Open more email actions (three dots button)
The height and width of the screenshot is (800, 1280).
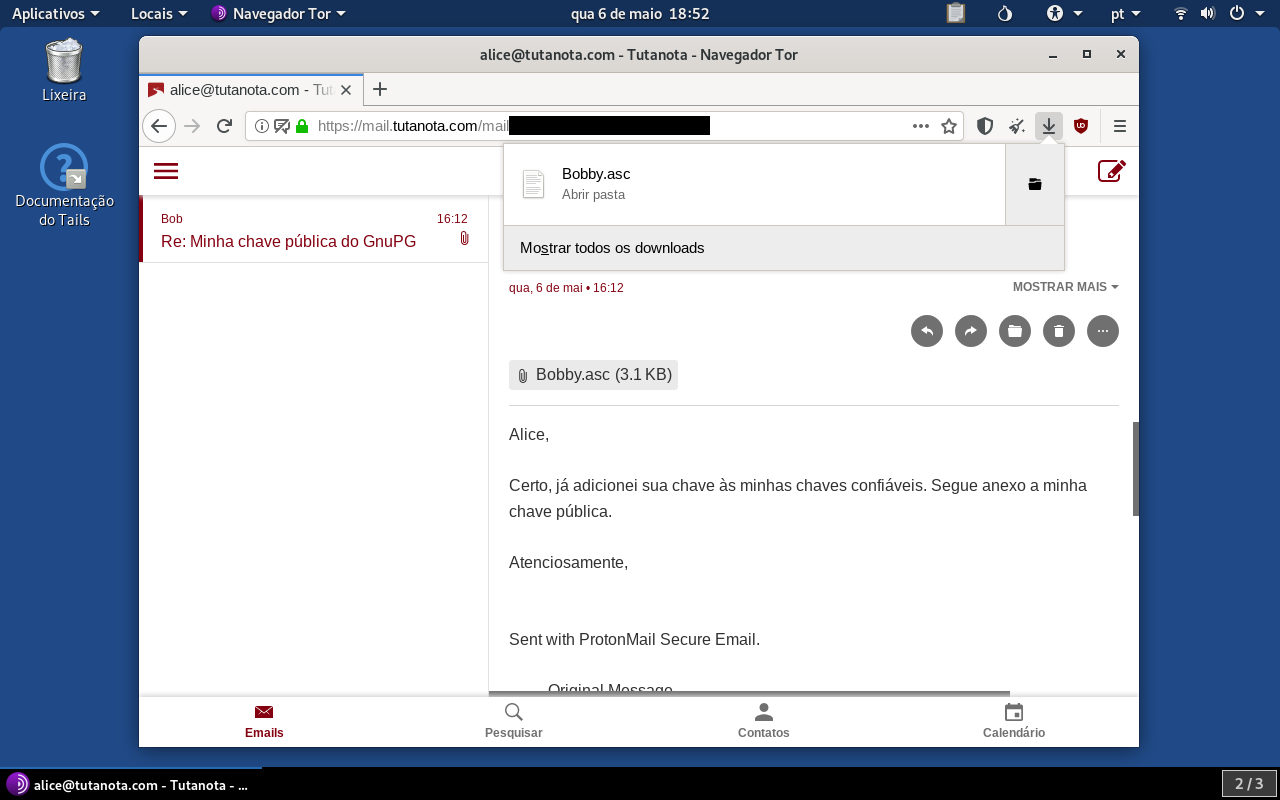tap(1103, 331)
